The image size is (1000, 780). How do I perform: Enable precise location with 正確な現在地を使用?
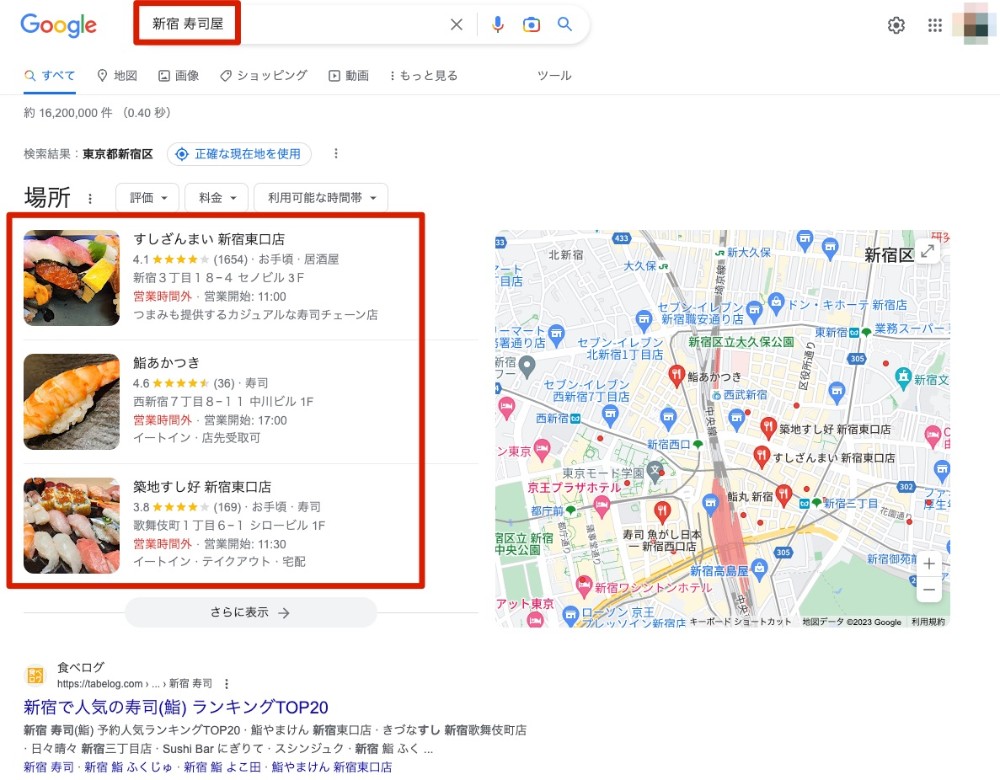coord(239,154)
